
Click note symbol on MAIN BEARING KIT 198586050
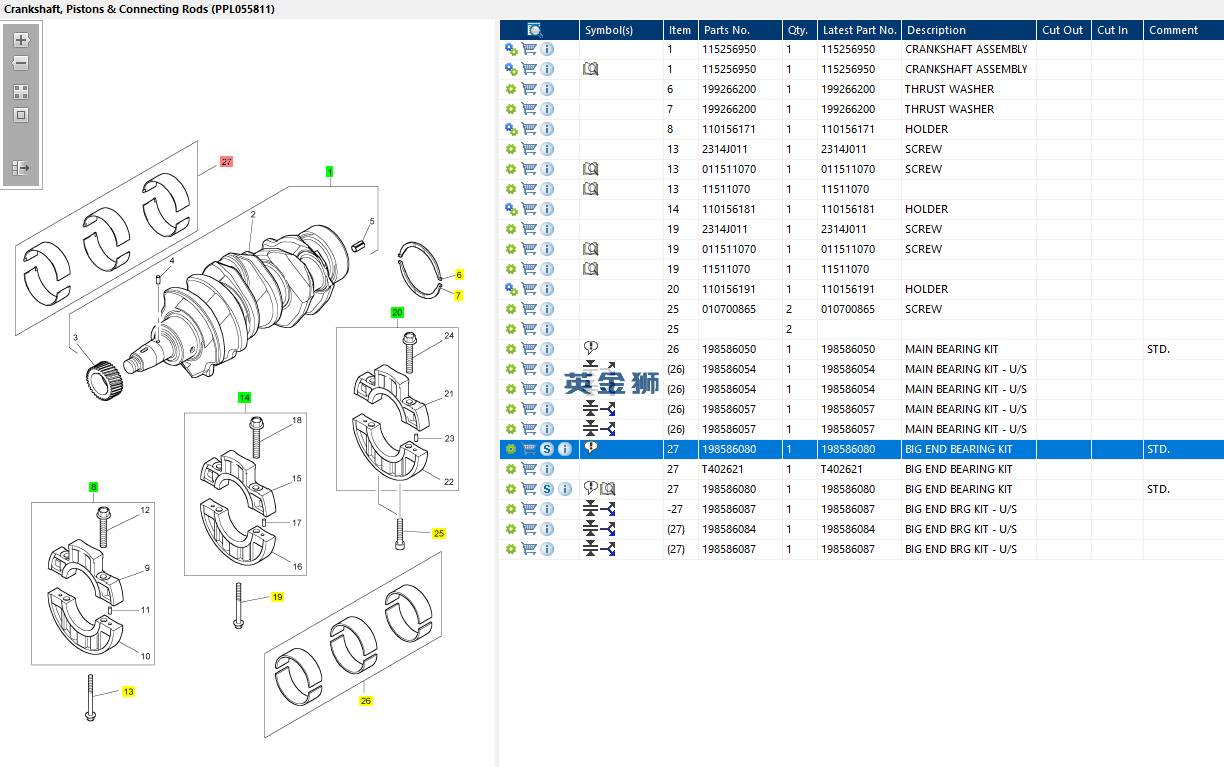click(x=590, y=348)
